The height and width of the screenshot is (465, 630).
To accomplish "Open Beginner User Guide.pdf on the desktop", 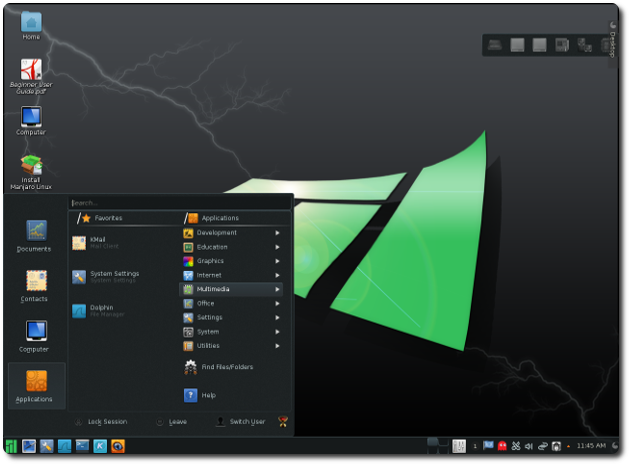I will pyautogui.click(x=31, y=76).
